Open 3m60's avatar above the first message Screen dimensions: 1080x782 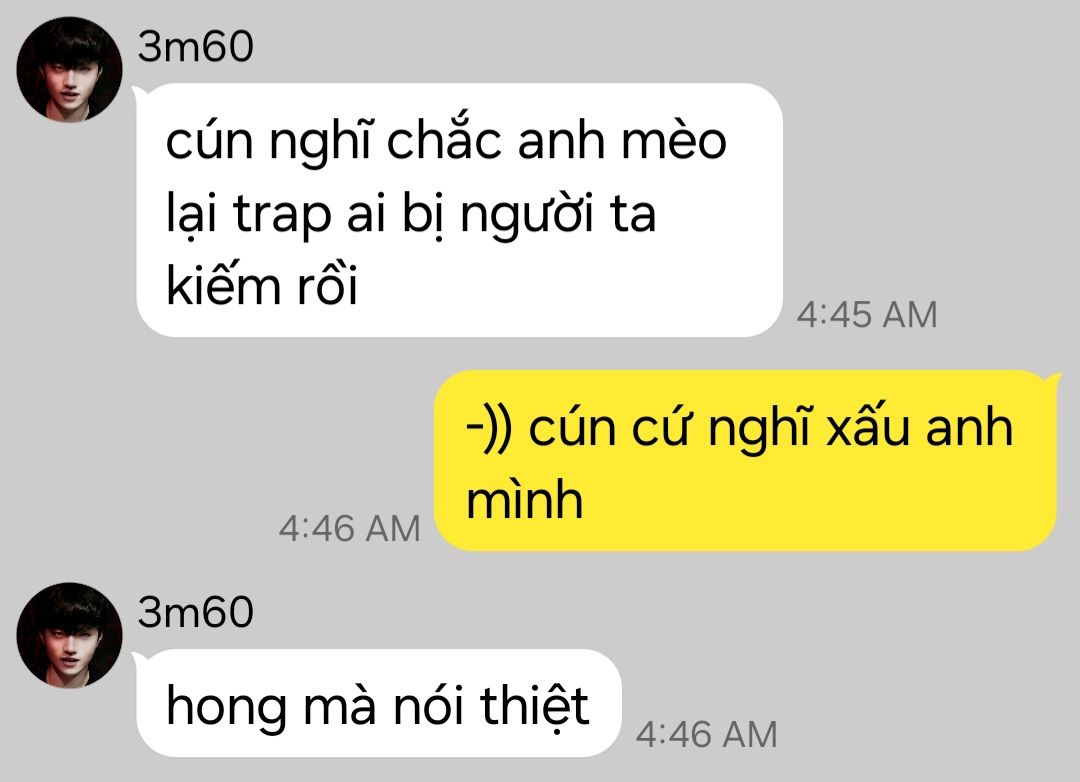point(69,70)
